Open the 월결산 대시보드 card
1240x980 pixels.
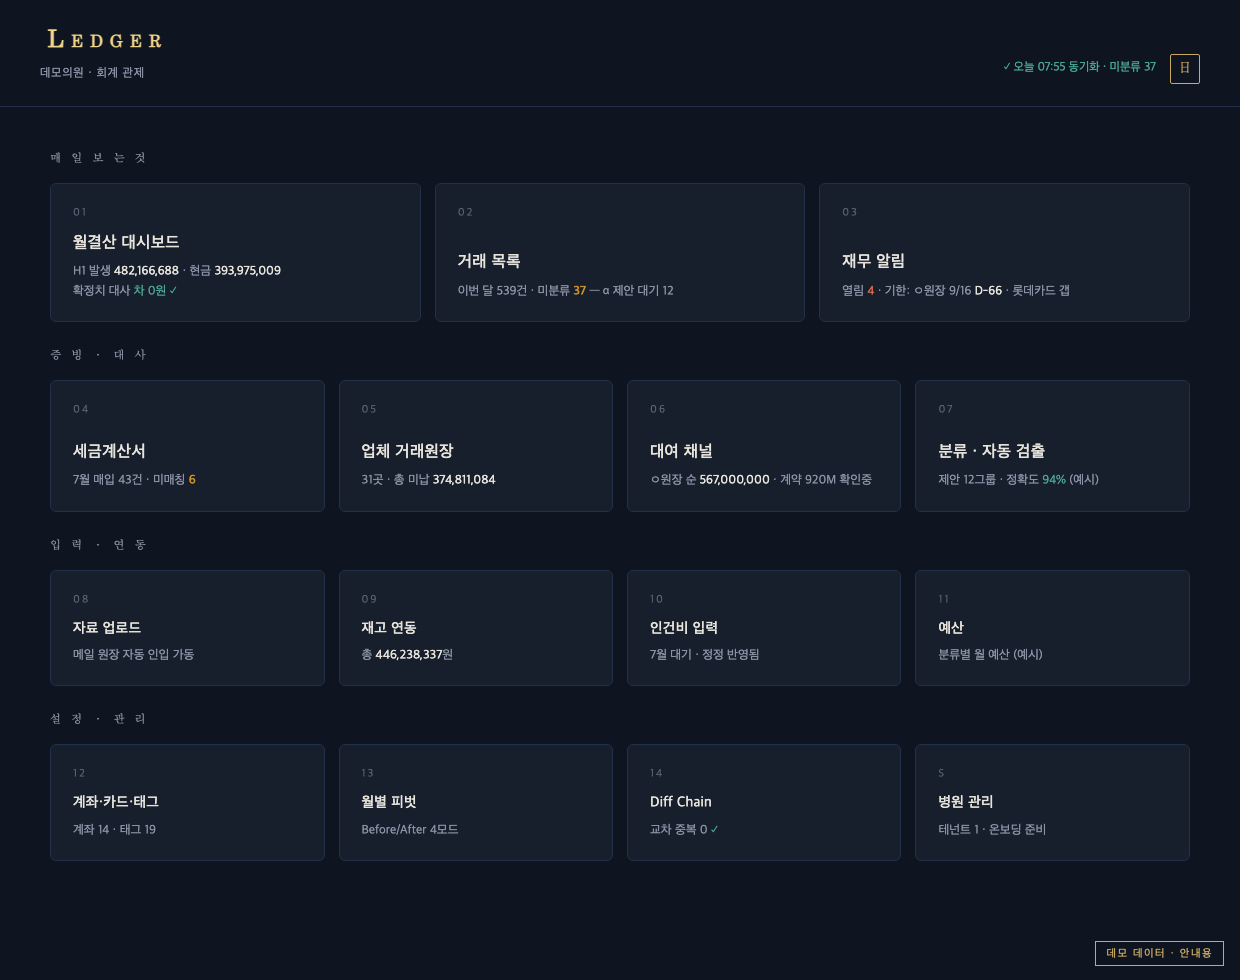tap(235, 252)
